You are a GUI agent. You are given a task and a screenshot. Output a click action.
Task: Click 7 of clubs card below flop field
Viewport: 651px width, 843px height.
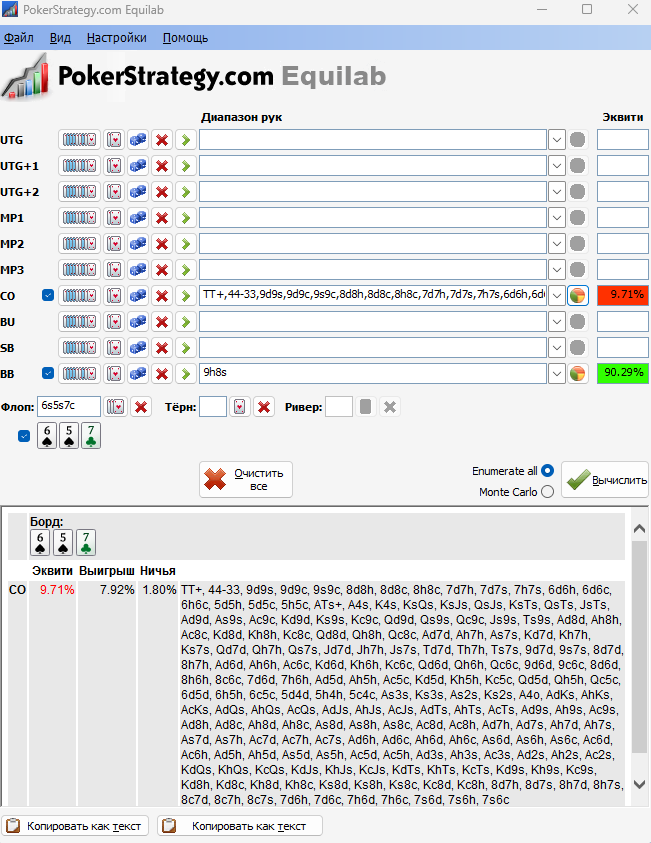coord(91,435)
